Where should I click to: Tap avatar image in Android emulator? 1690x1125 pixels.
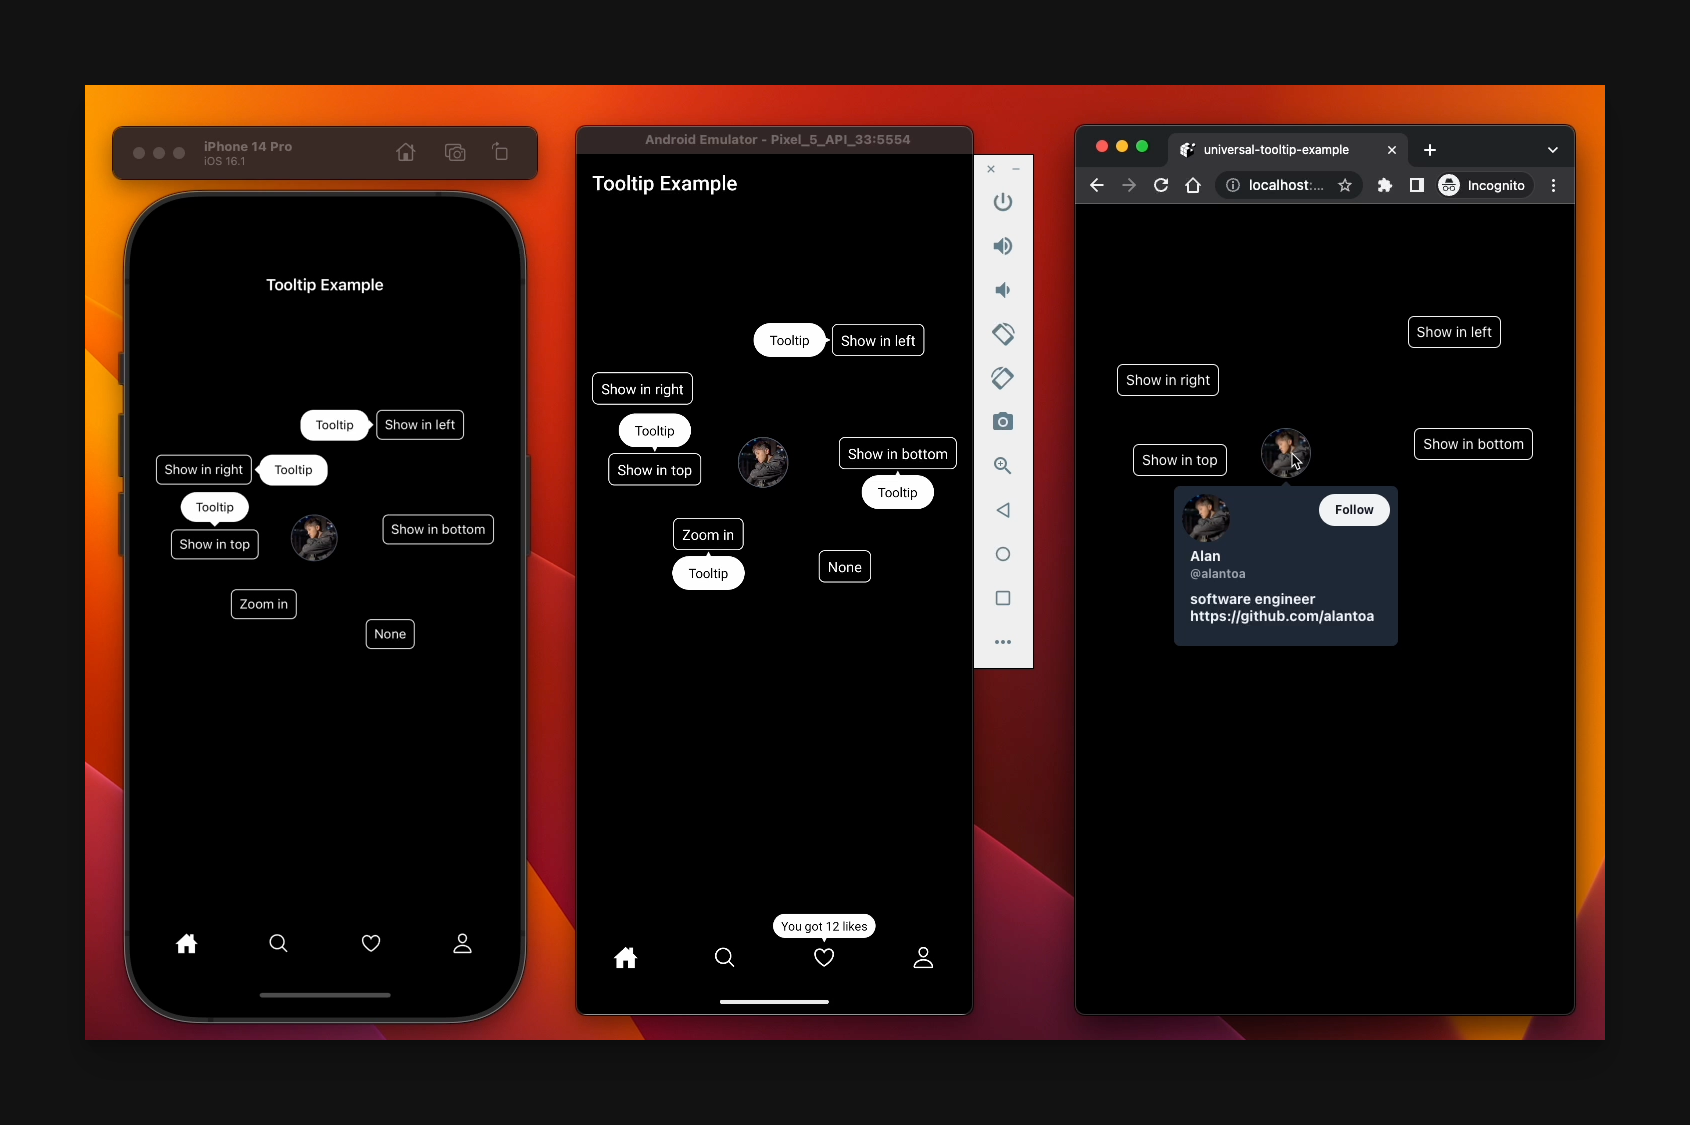(763, 462)
